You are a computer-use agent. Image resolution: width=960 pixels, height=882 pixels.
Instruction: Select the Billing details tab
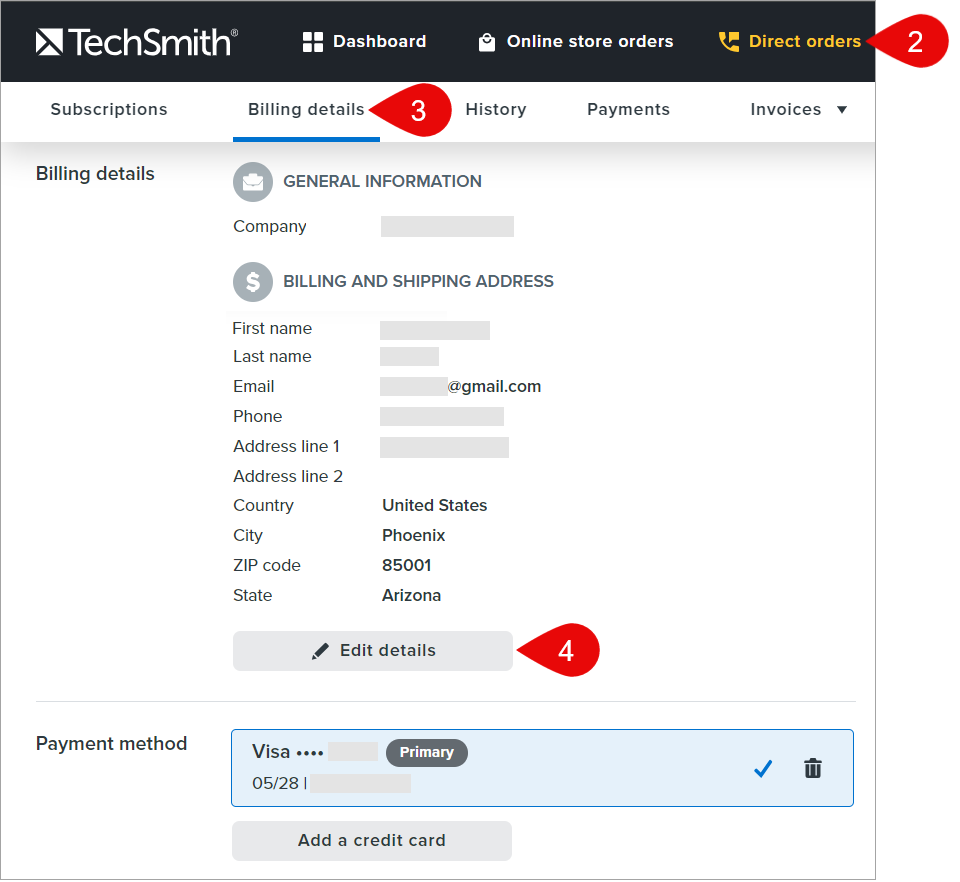(x=306, y=110)
